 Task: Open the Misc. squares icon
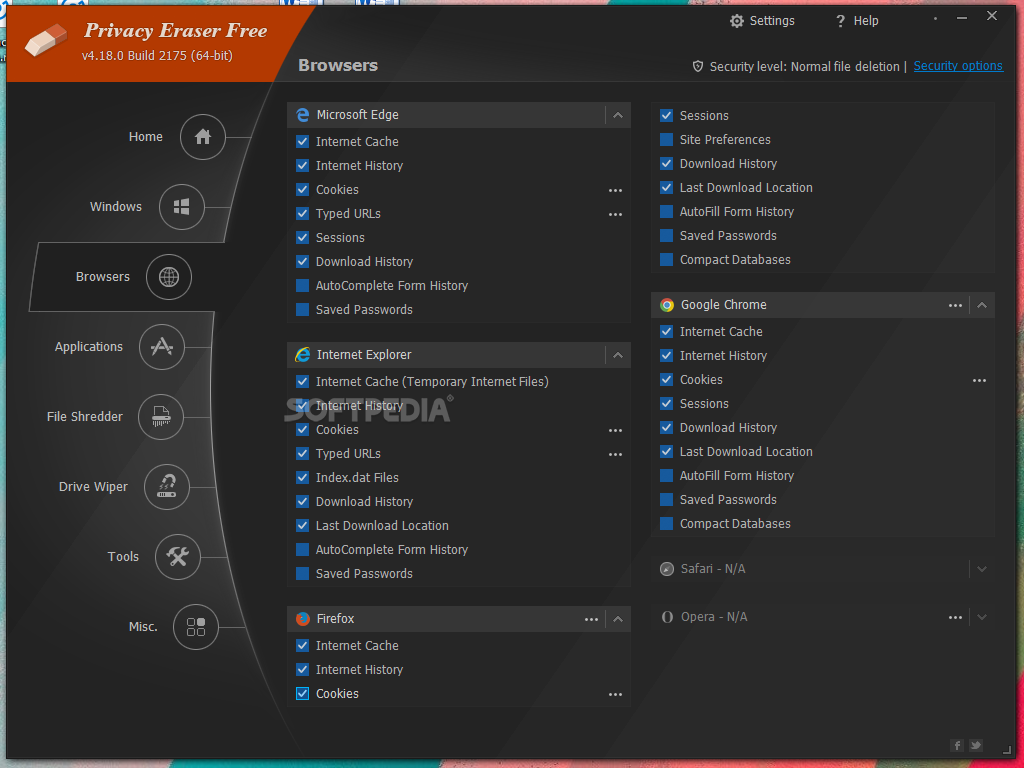pyautogui.click(x=195, y=627)
